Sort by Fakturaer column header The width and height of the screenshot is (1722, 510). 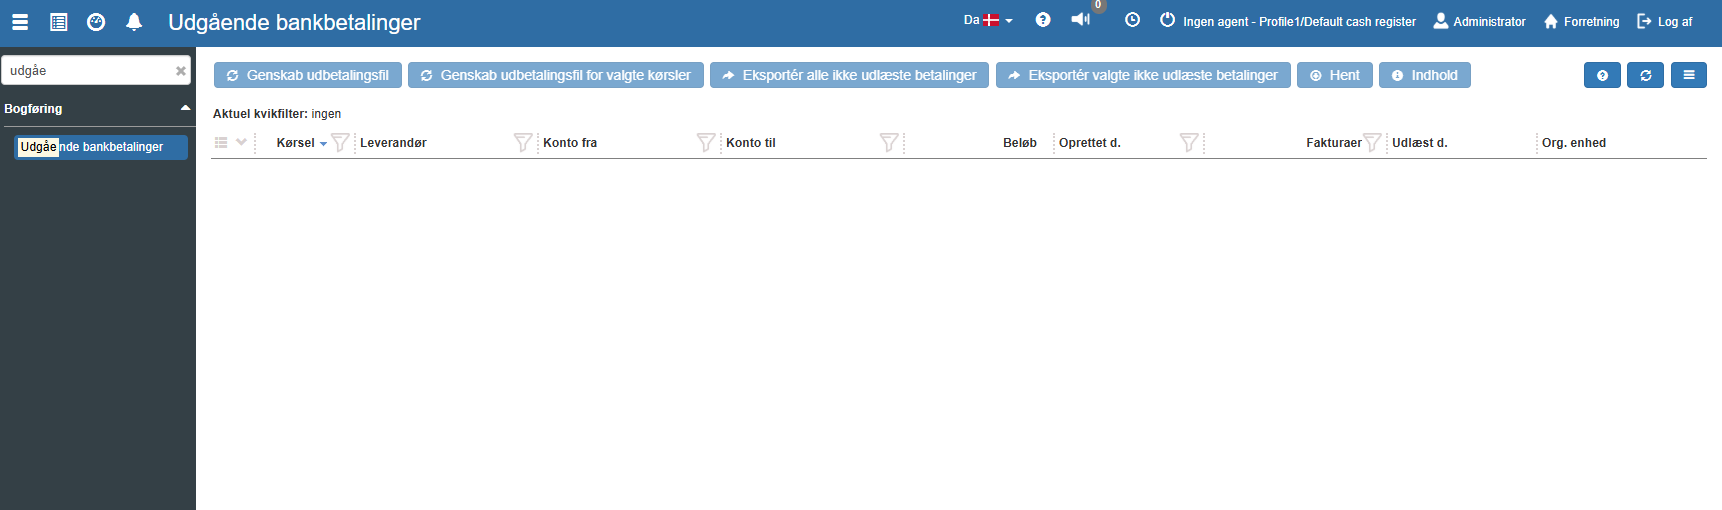pos(1333,143)
